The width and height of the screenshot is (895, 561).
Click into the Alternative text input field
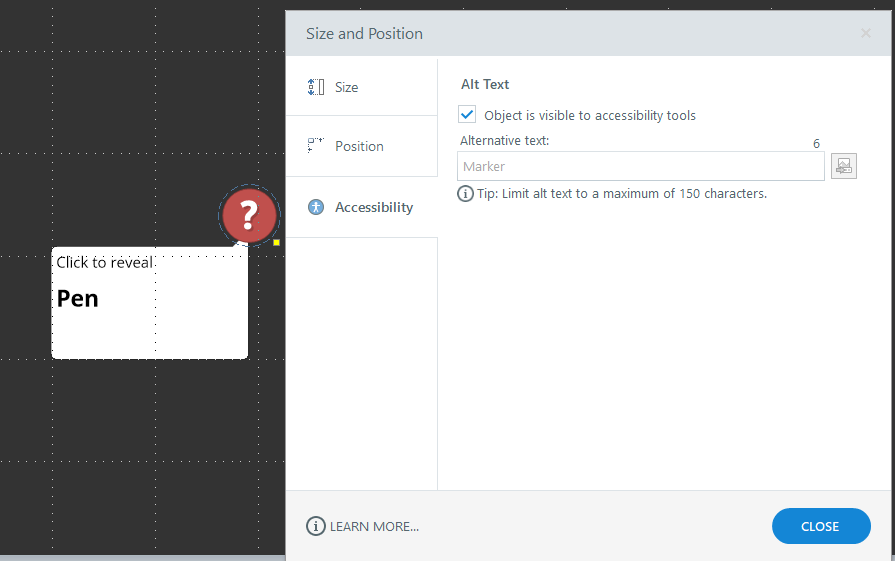[640, 166]
